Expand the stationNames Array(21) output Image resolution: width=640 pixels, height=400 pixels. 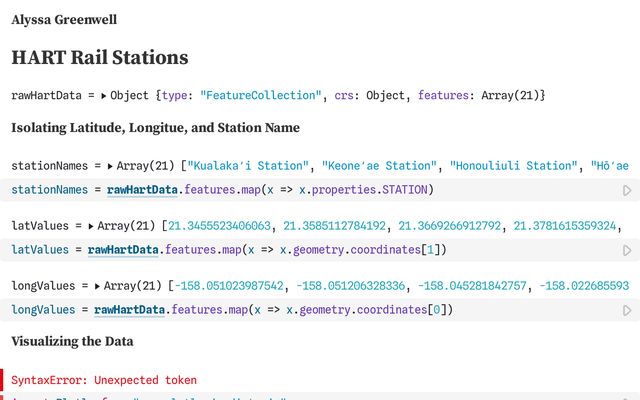coord(110,167)
